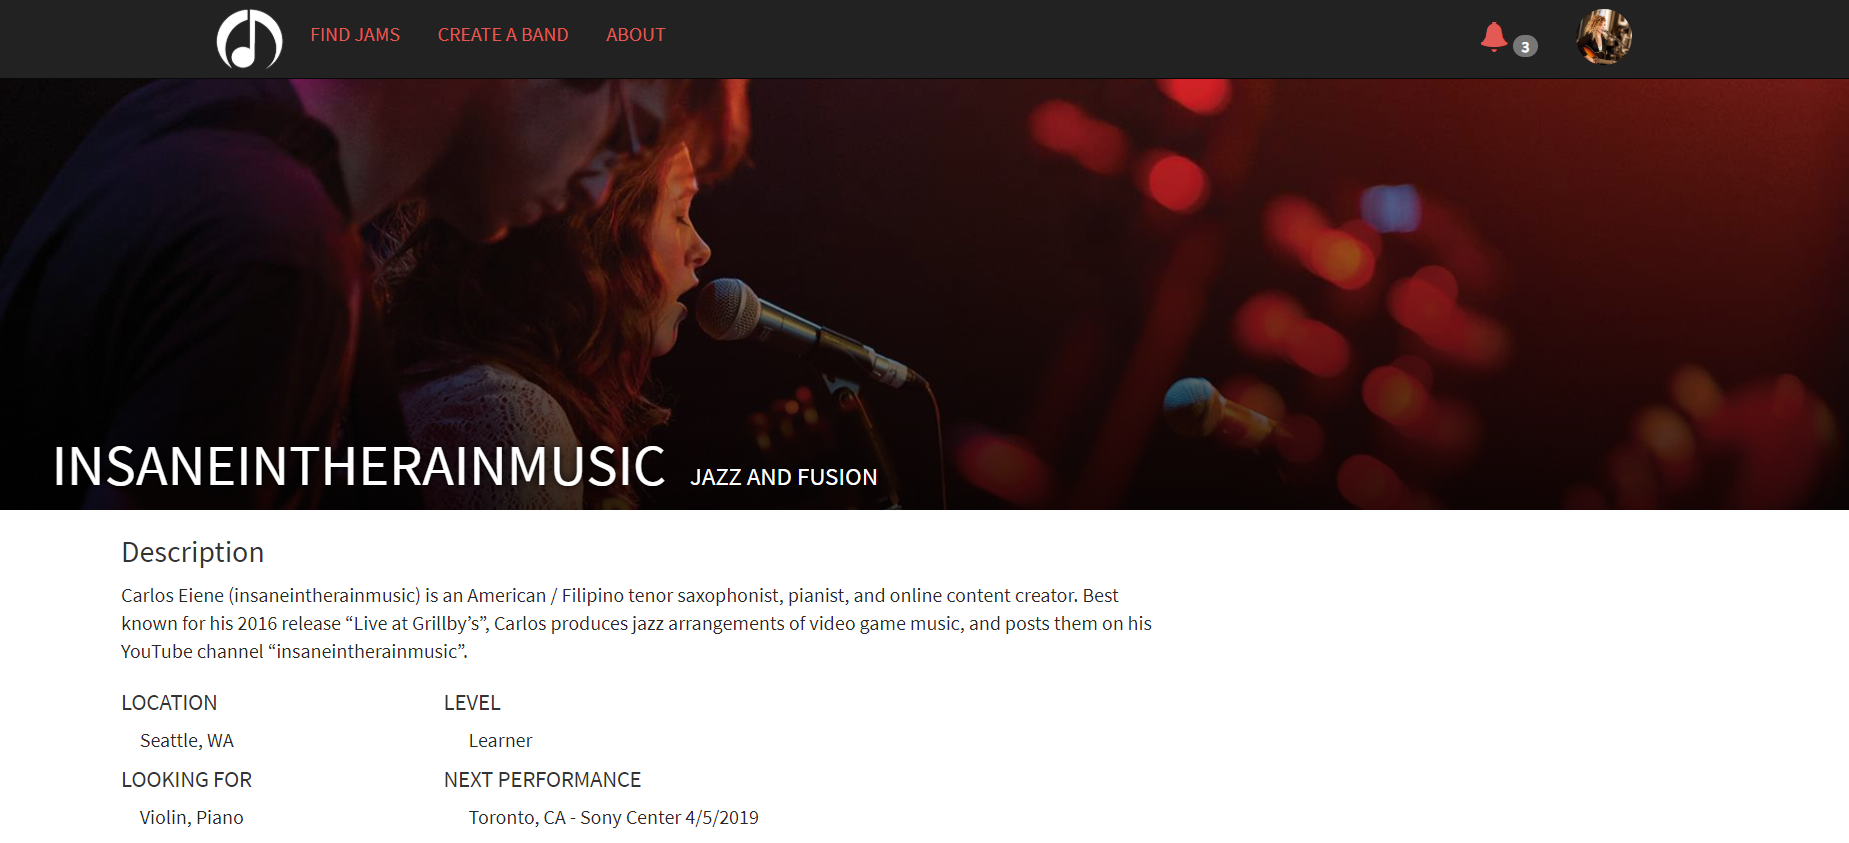Click the notification count badge showing 3

1525,47
